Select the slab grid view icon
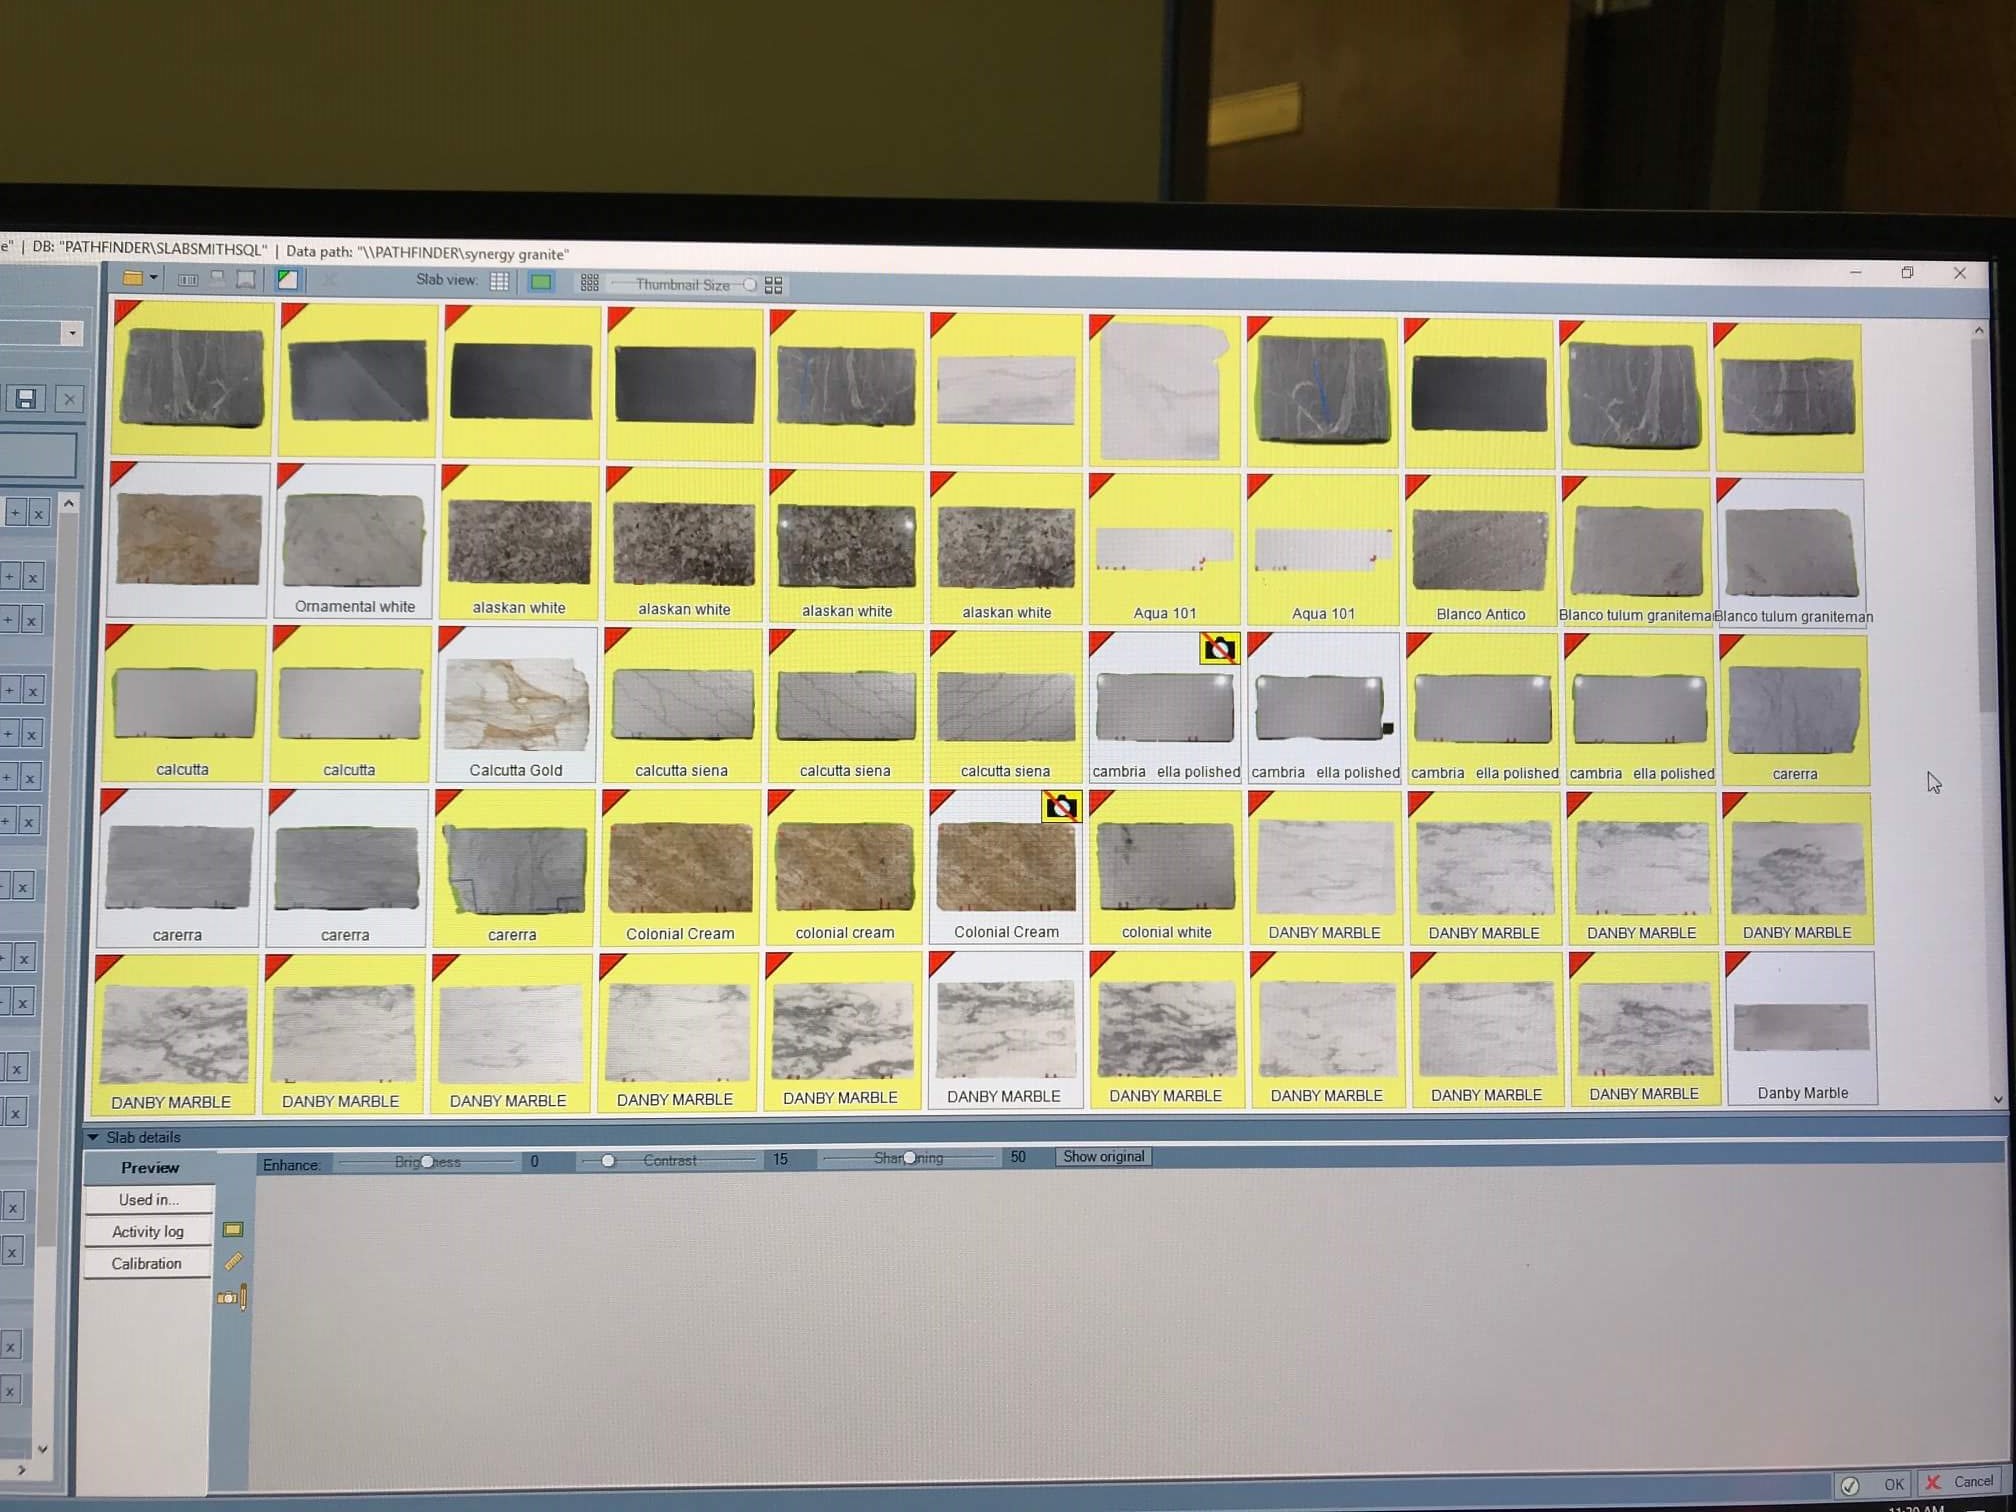This screenshot has width=2016, height=1512. (499, 282)
